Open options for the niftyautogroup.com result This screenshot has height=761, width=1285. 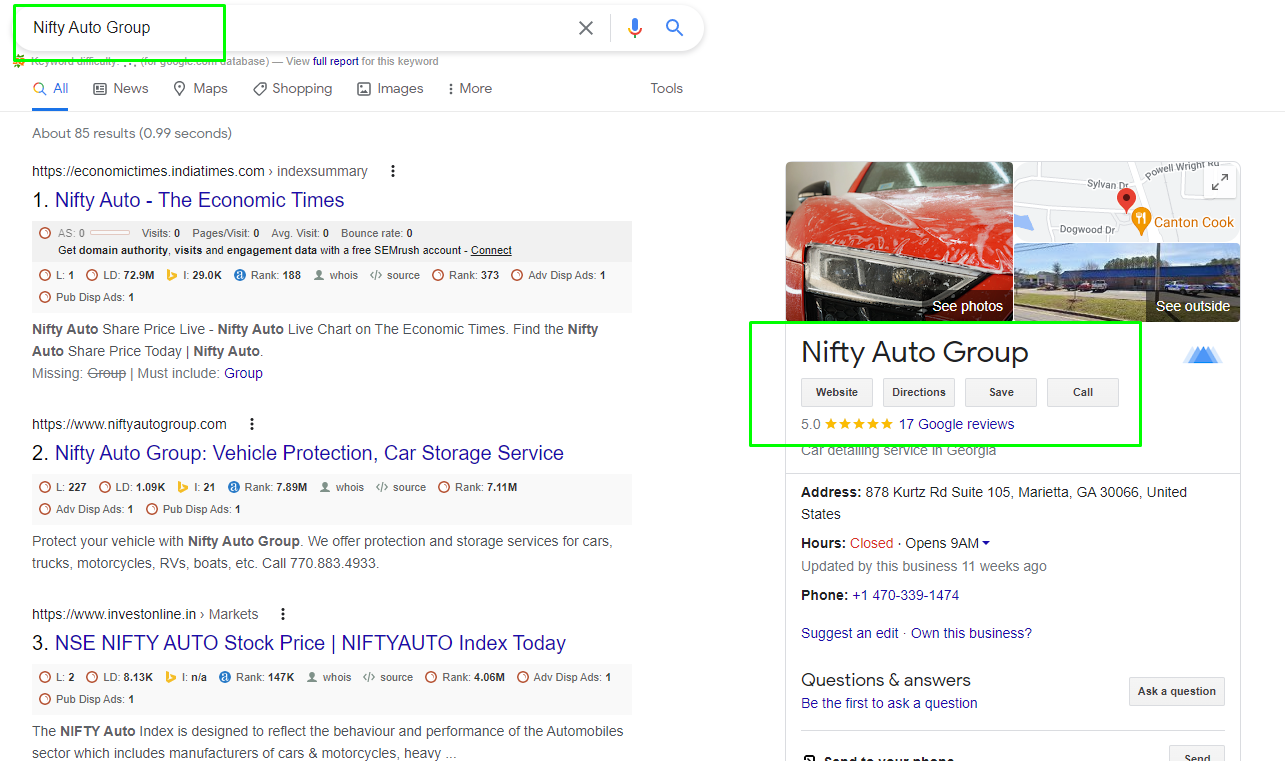252,424
